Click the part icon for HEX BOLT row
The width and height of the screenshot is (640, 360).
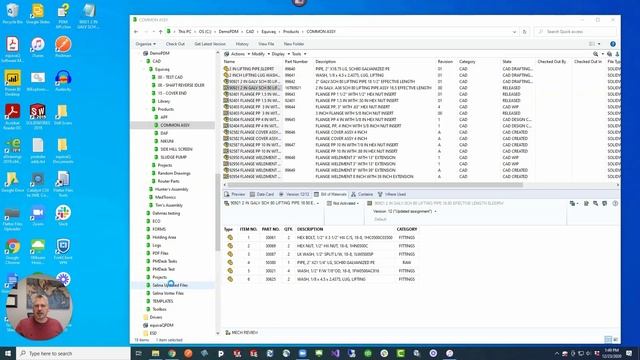coord(230,238)
